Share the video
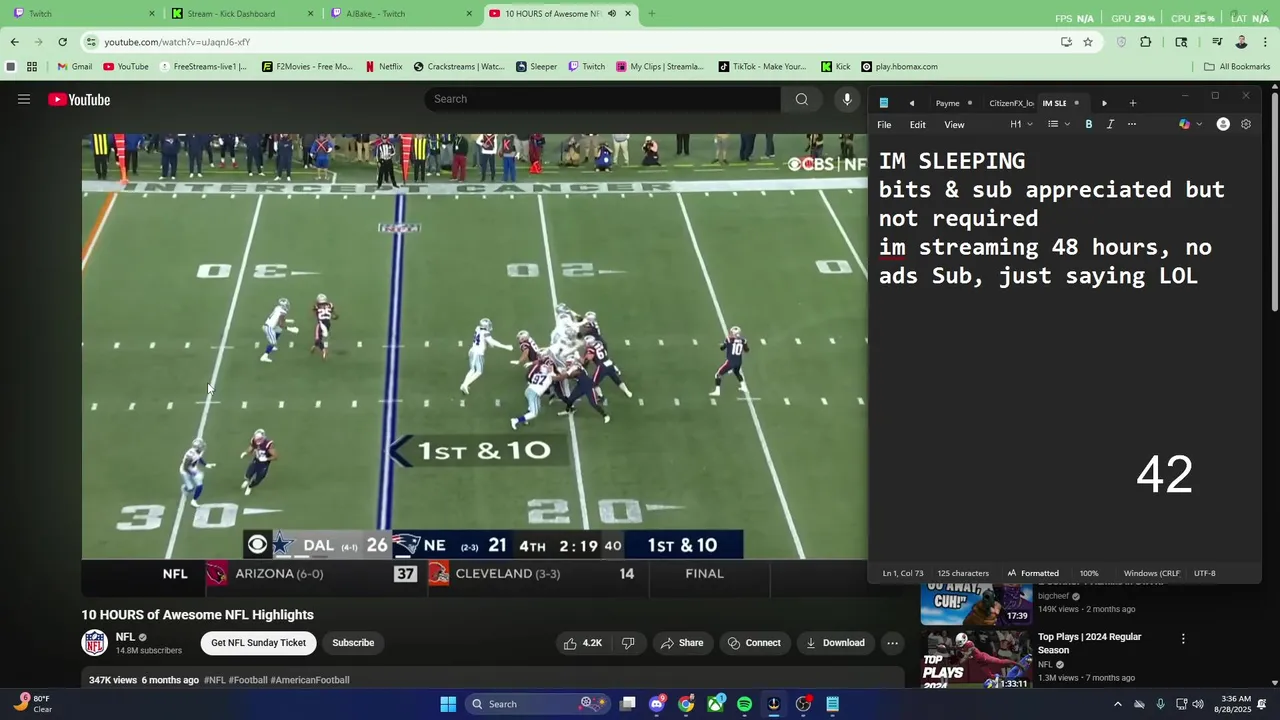The width and height of the screenshot is (1280, 720). [x=682, y=643]
